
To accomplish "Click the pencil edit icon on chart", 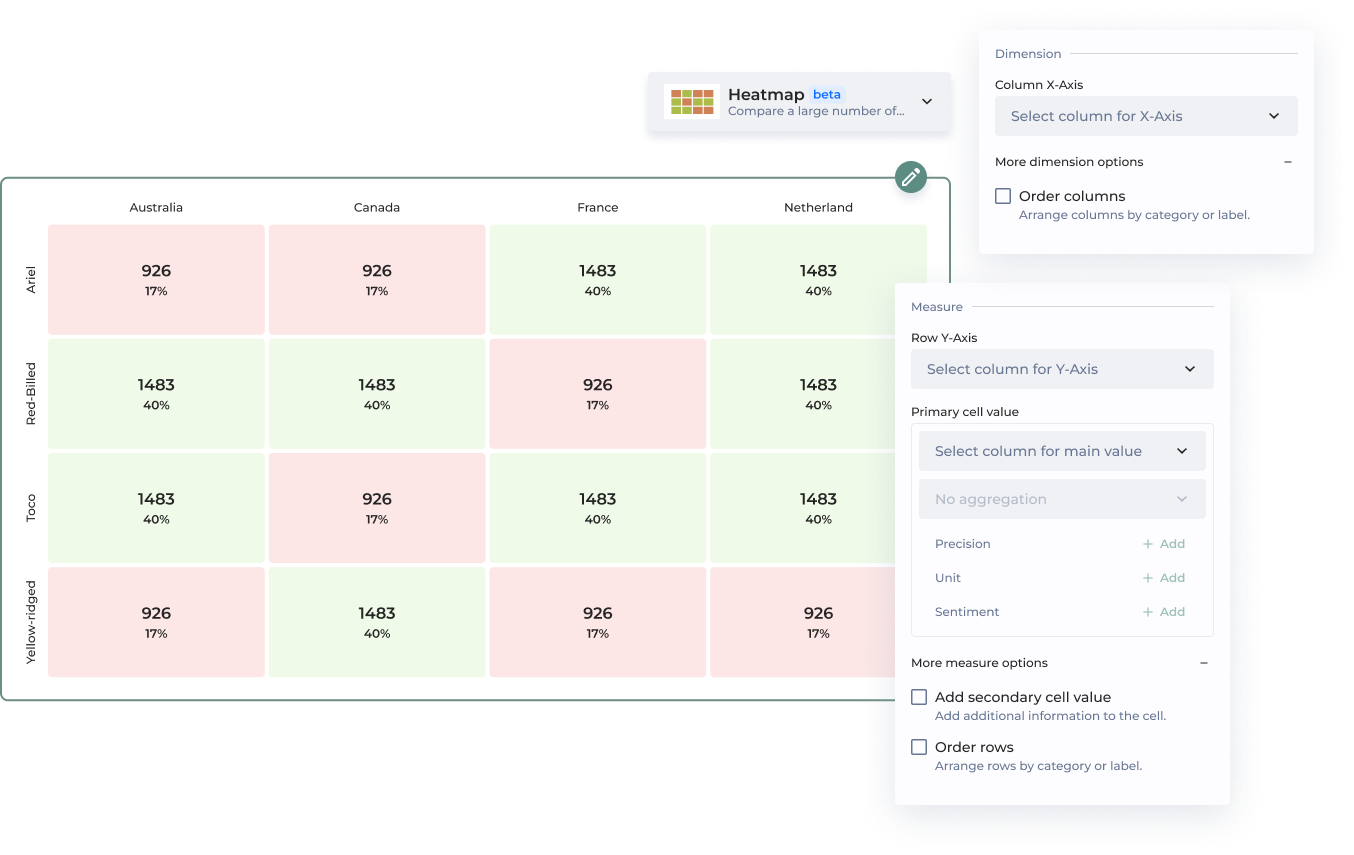I will pyautogui.click(x=910, y=177).
